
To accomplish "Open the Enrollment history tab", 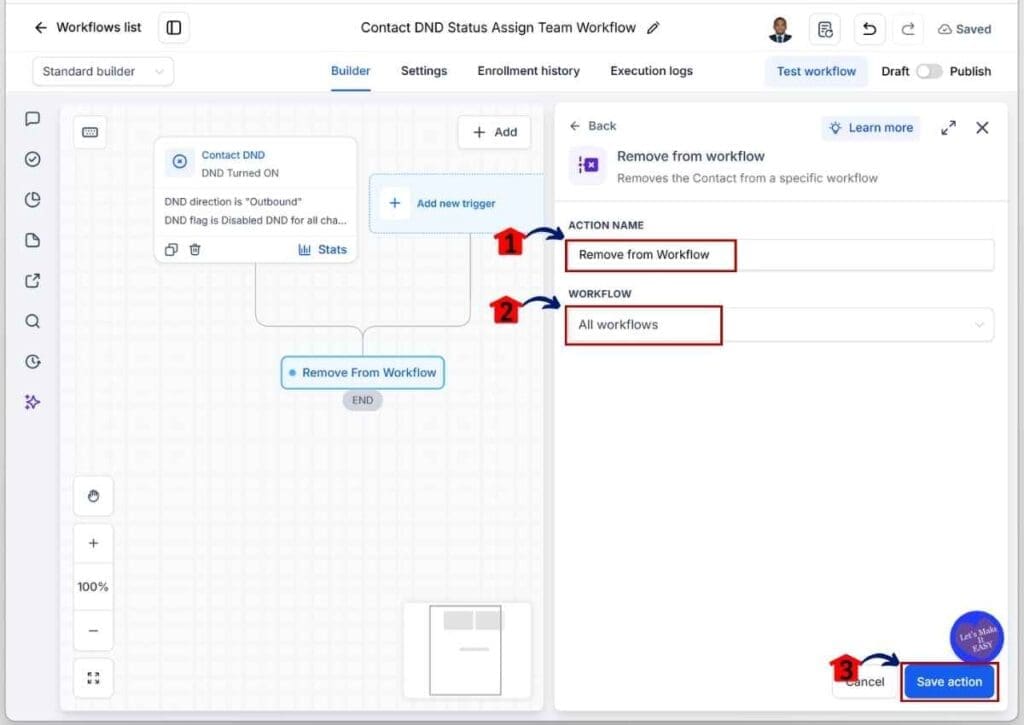I will click(x=528, y=71).
